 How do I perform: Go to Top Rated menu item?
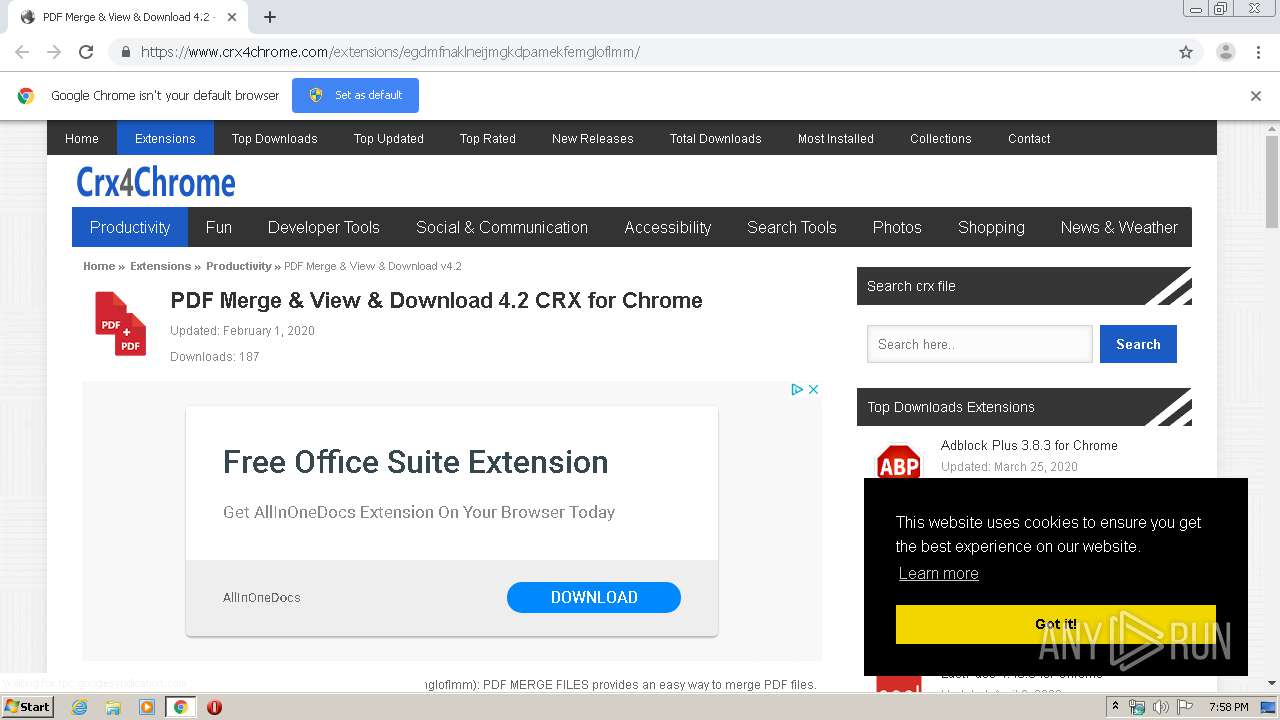pyautogui.click(x=488, y=139)
